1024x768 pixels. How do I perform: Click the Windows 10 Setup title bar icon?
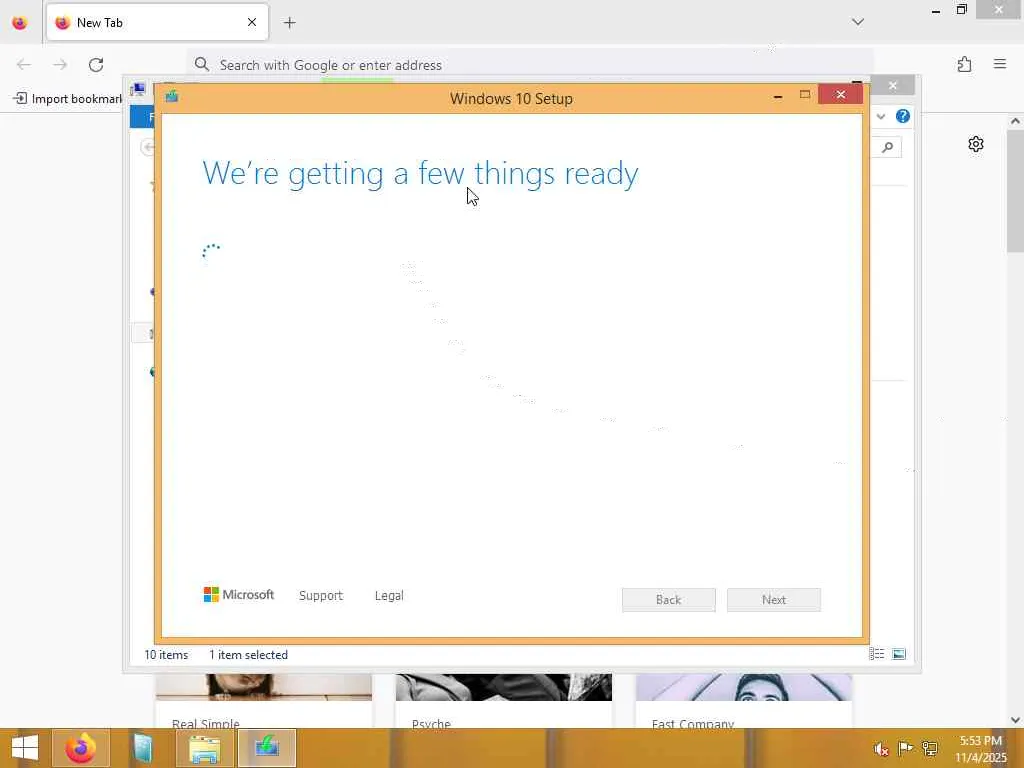click(172, 97)
